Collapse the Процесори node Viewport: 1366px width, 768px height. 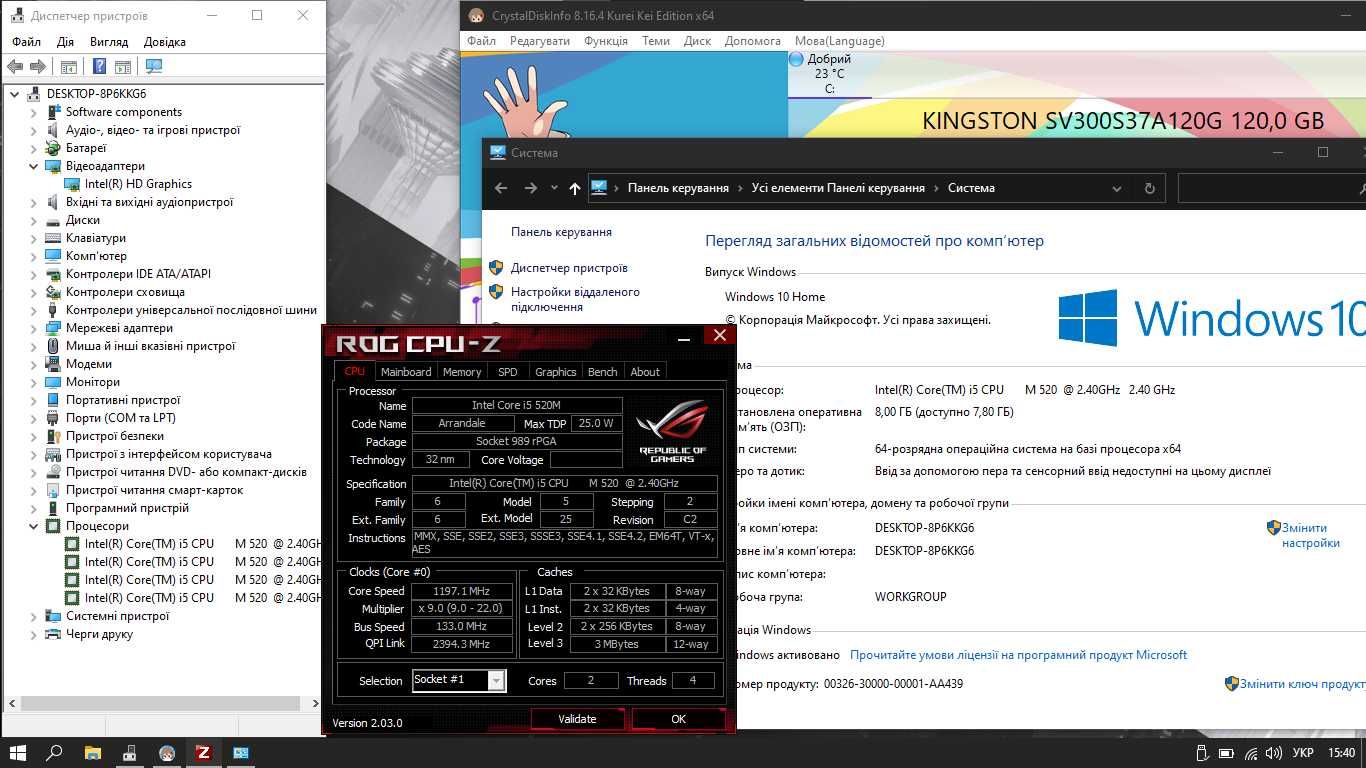[x=34, y=526]
